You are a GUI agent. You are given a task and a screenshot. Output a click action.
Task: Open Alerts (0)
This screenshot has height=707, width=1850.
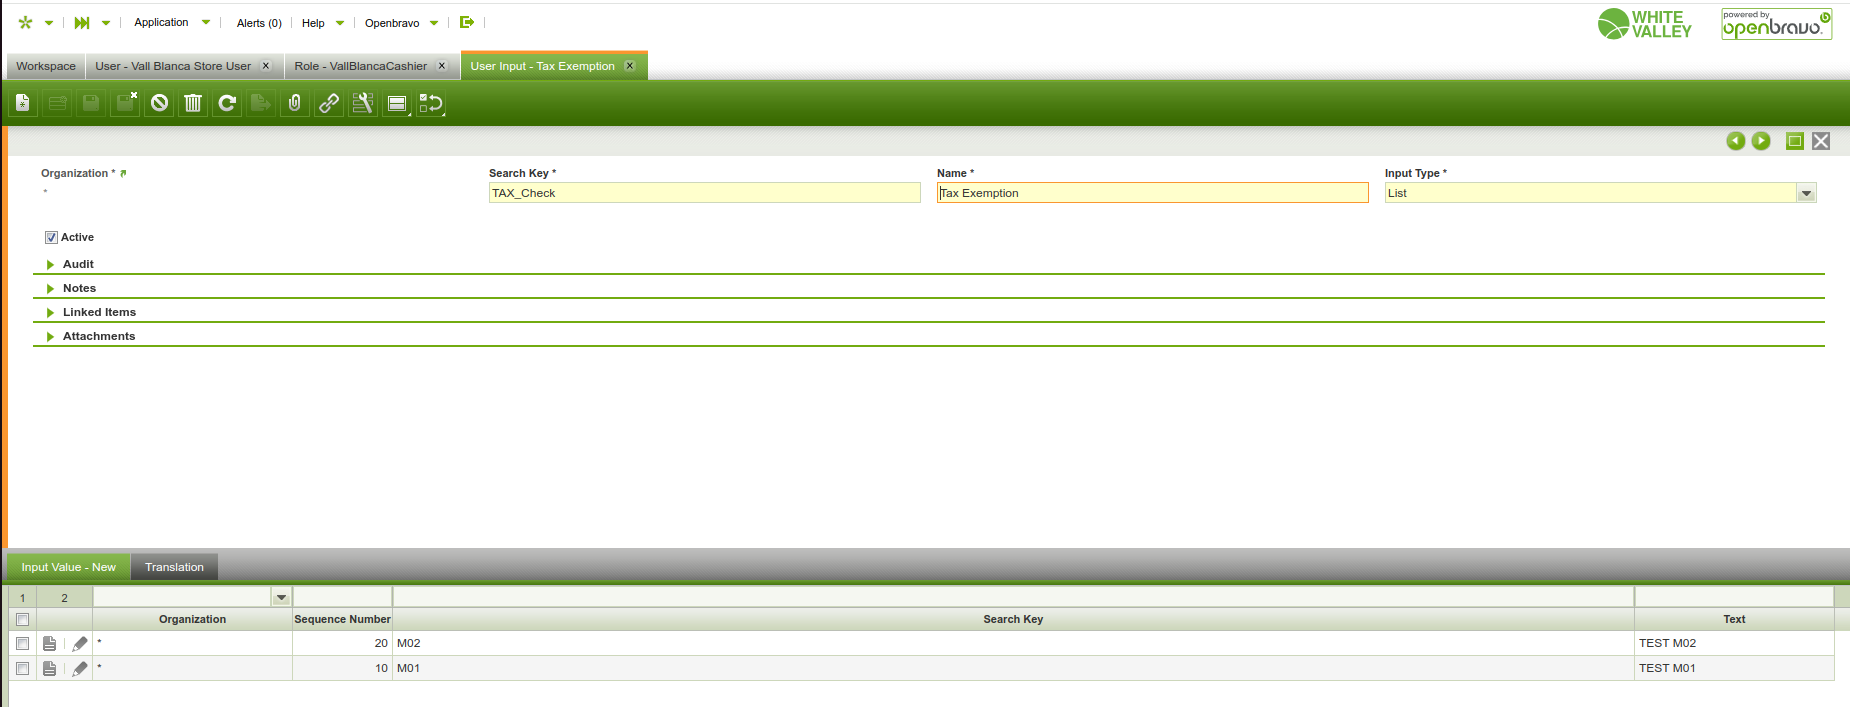(259, 23)
